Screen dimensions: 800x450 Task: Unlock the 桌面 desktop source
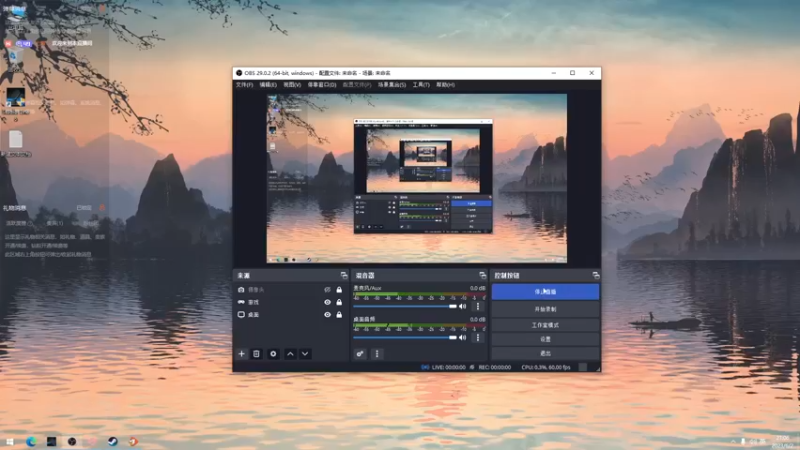click(x=339, y=315)
